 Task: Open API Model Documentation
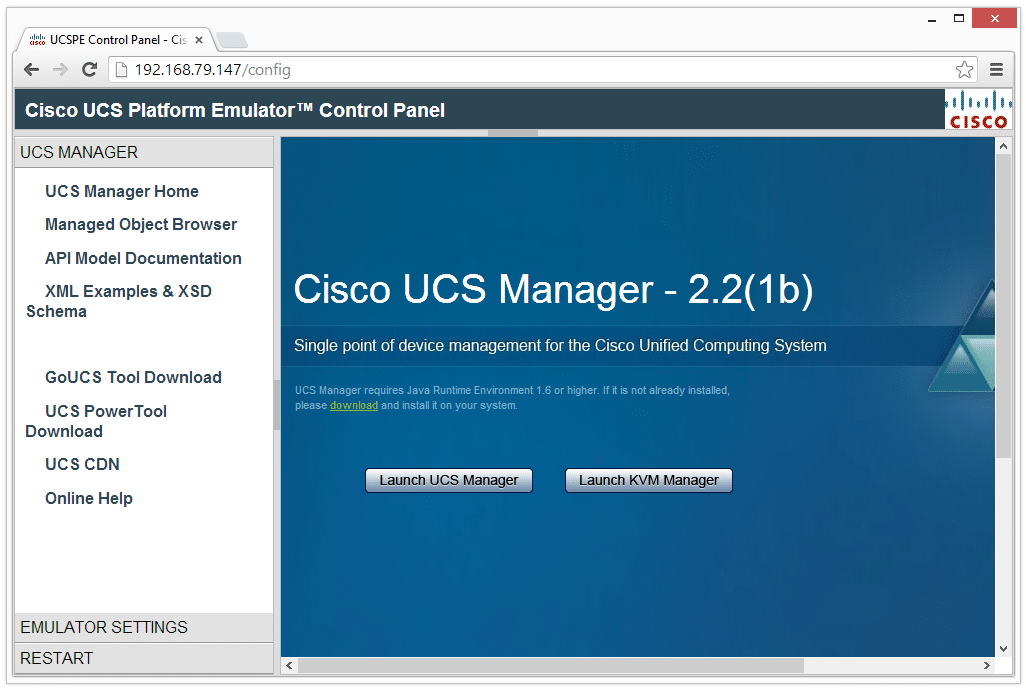tap(143, 258)
